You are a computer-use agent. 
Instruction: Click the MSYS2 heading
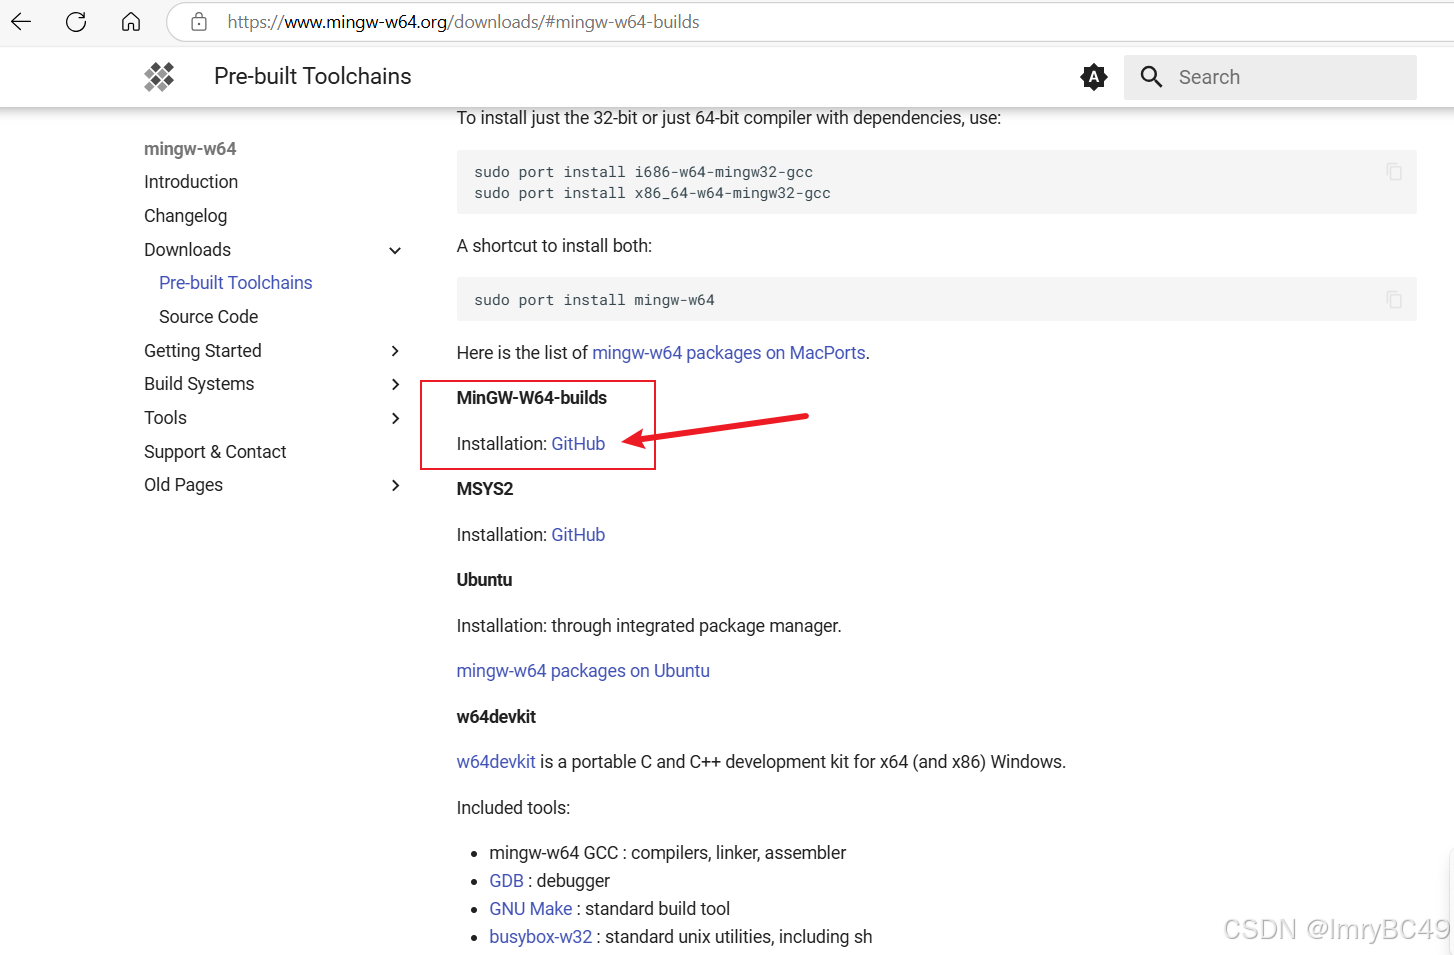[485, 489]
